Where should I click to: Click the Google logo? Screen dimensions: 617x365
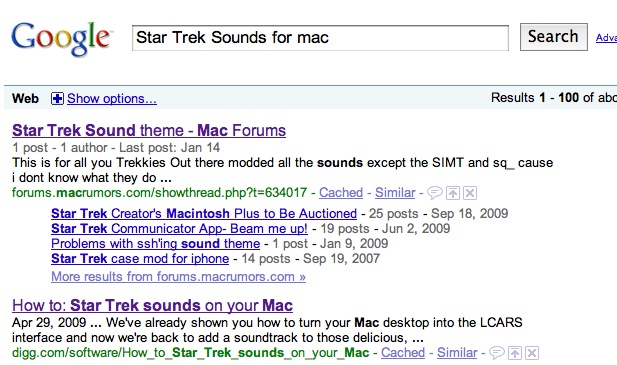pyautogui.click(x=62, y=39)
